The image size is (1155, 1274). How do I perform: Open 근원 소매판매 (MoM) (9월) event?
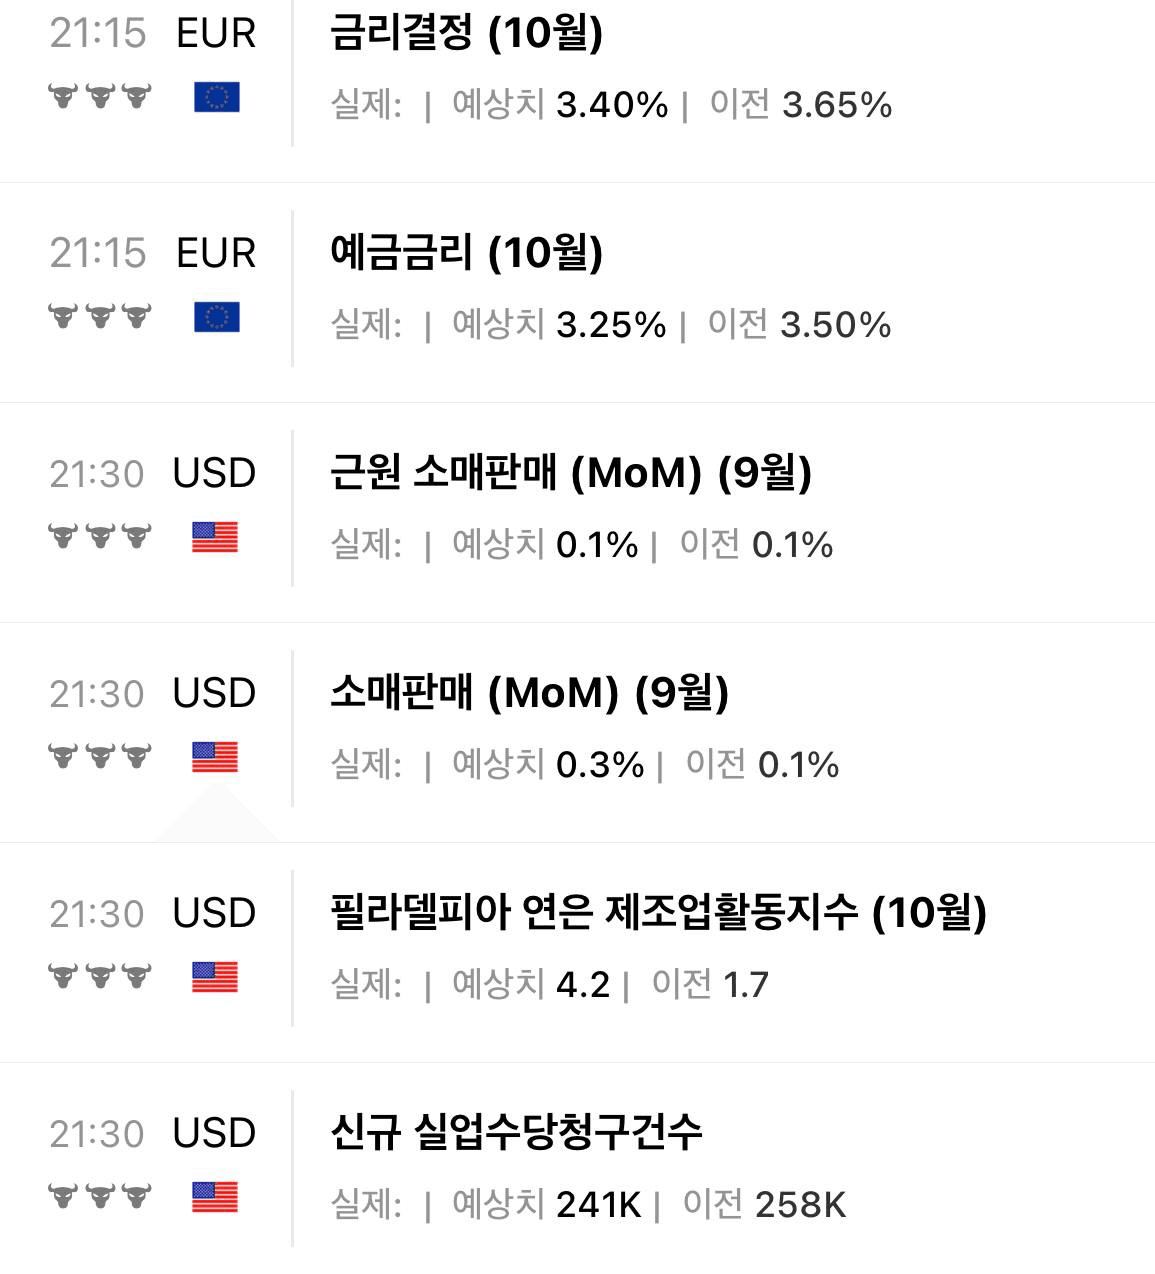(571, 473)
